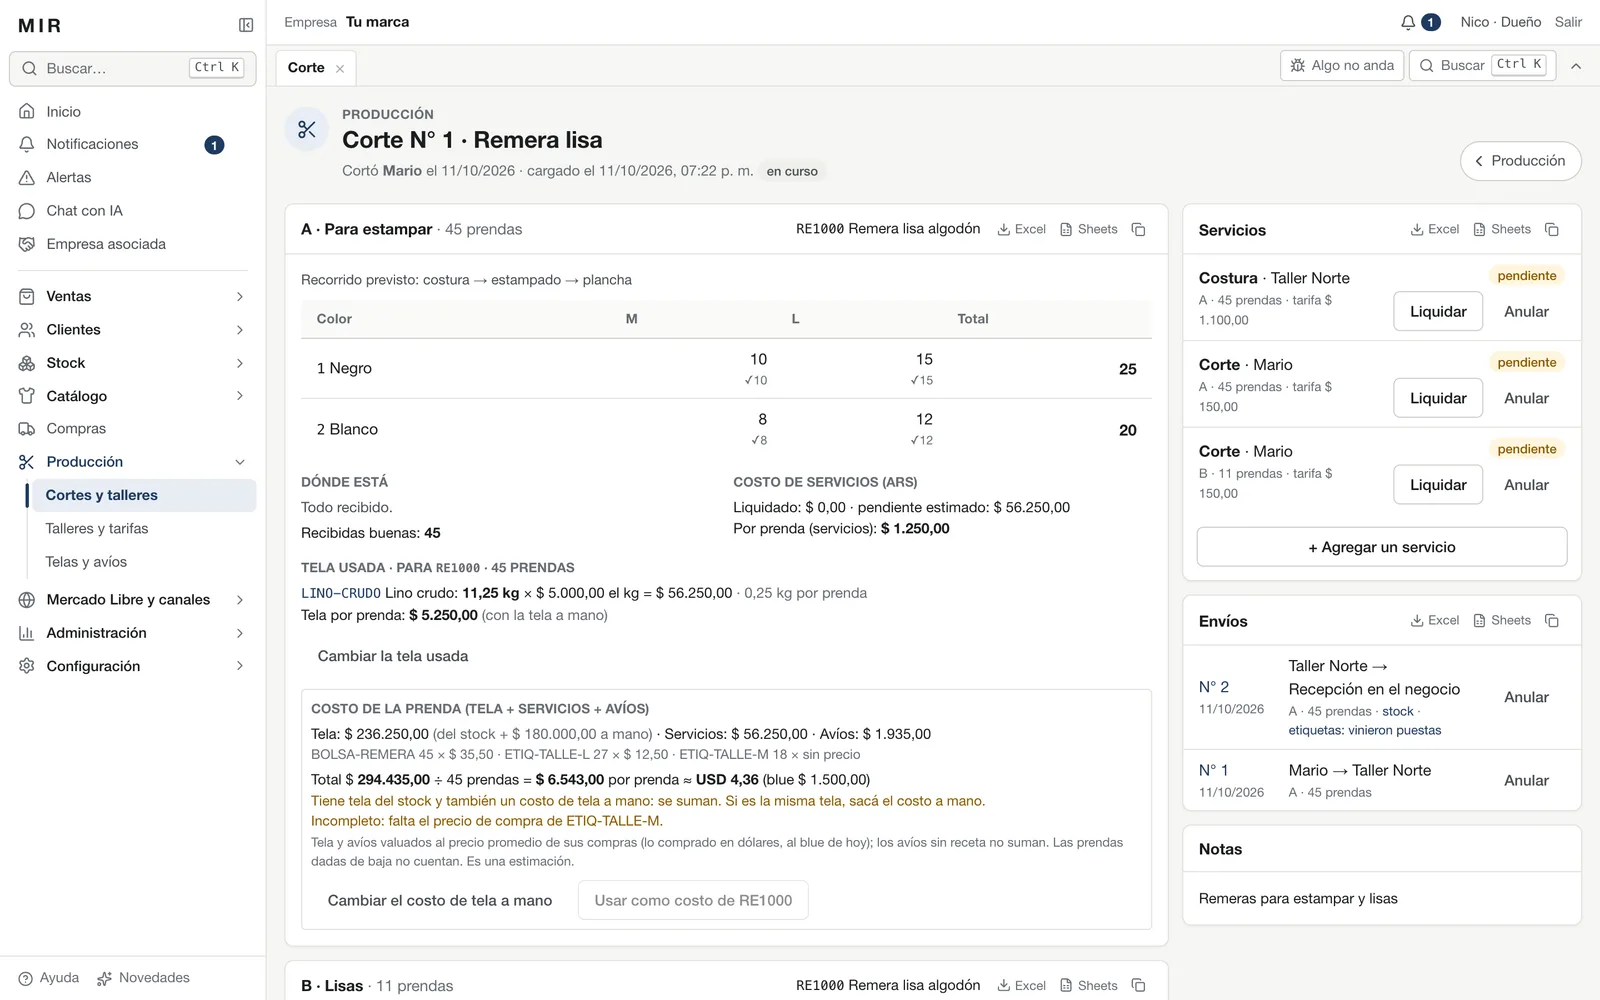The width and height of the screenshot is (1600, 1000).
Task: Expand the Clientes menu
Action: point(132,329)
